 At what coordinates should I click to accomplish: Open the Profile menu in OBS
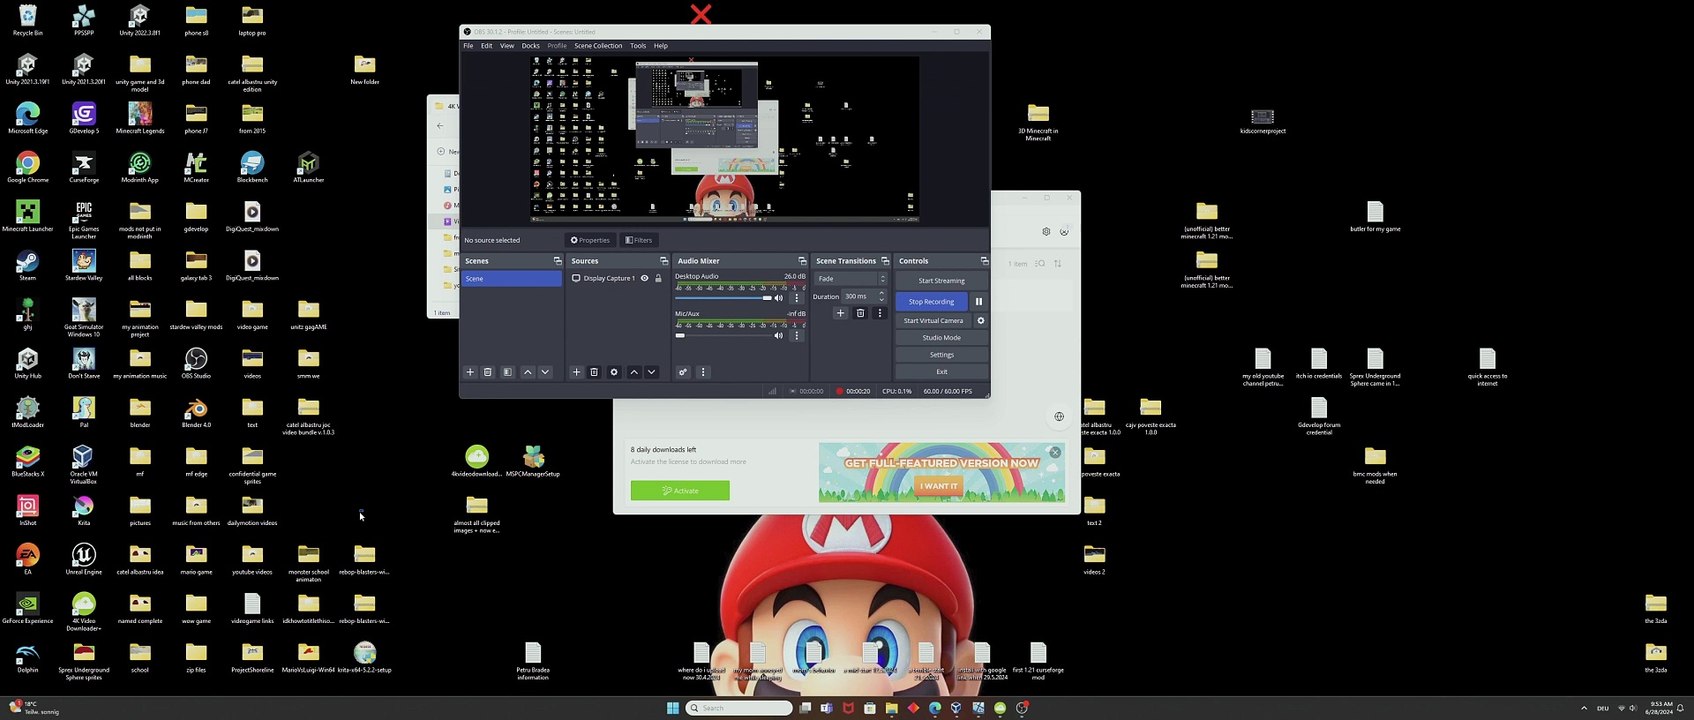[x=557, y=46]
